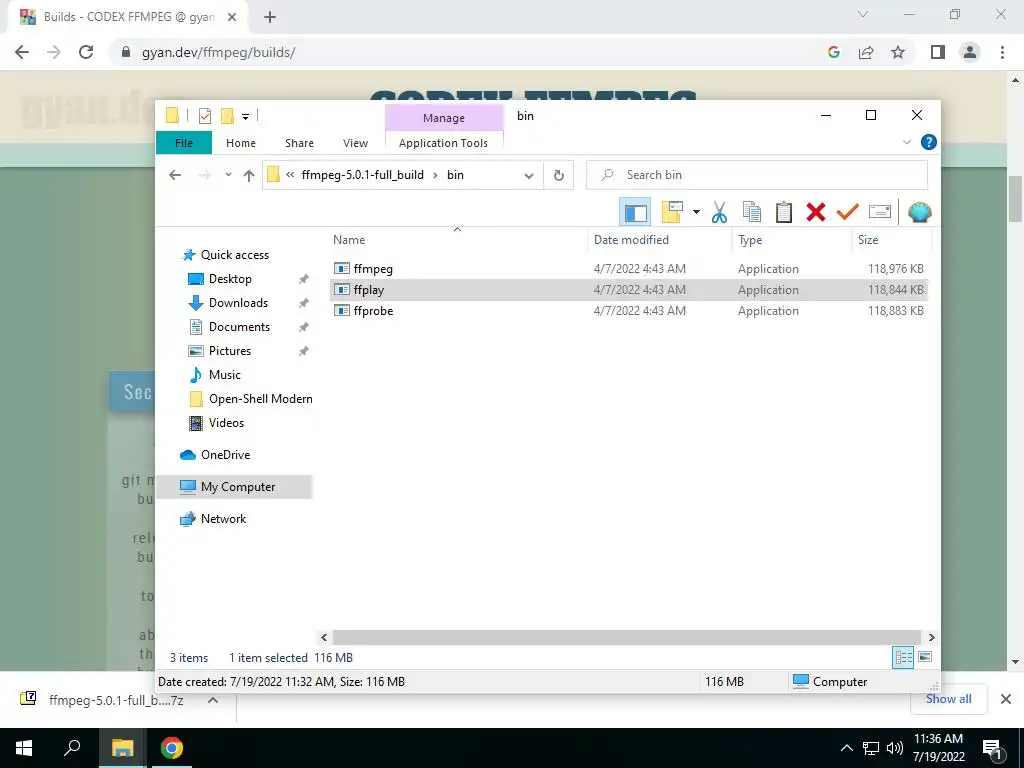Toggle the navigation pane toolbar button
The image size is (1024, 768).
(x=635, y=212)
